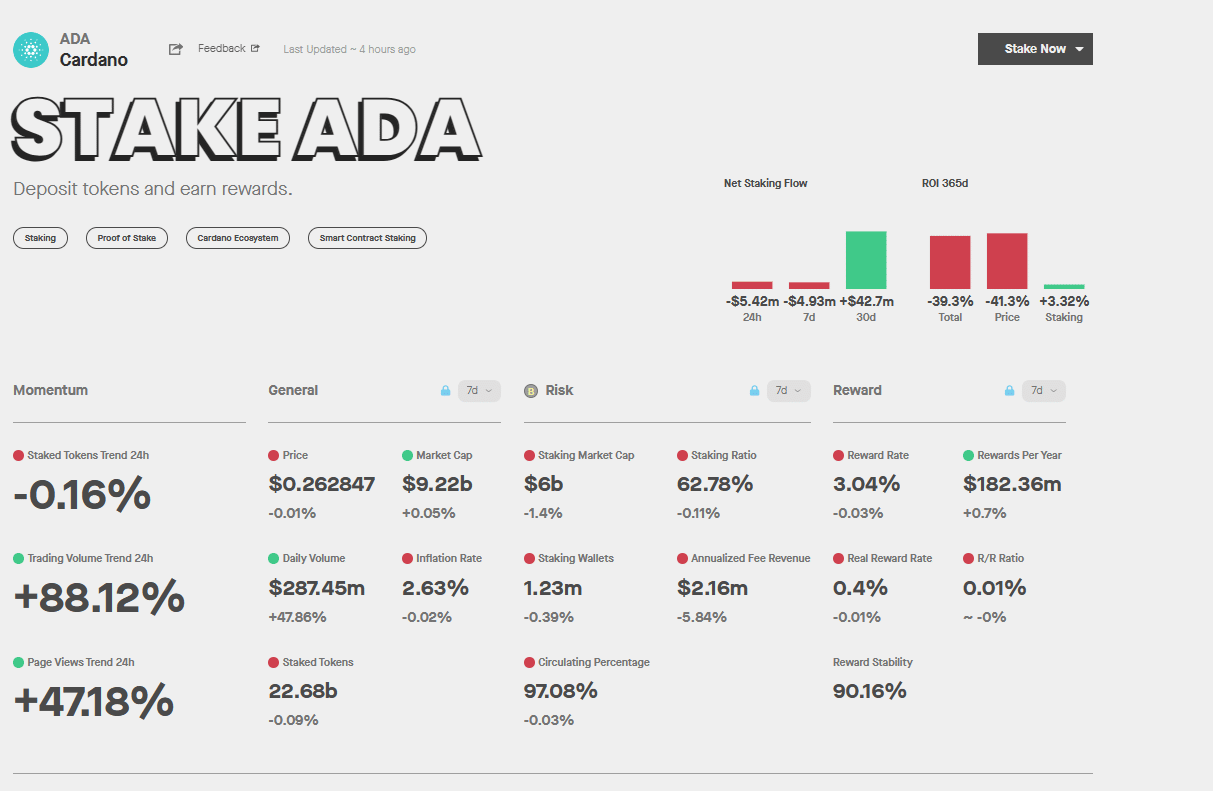
Task: Click the $0.262847 price value
Action: (322, 484)
